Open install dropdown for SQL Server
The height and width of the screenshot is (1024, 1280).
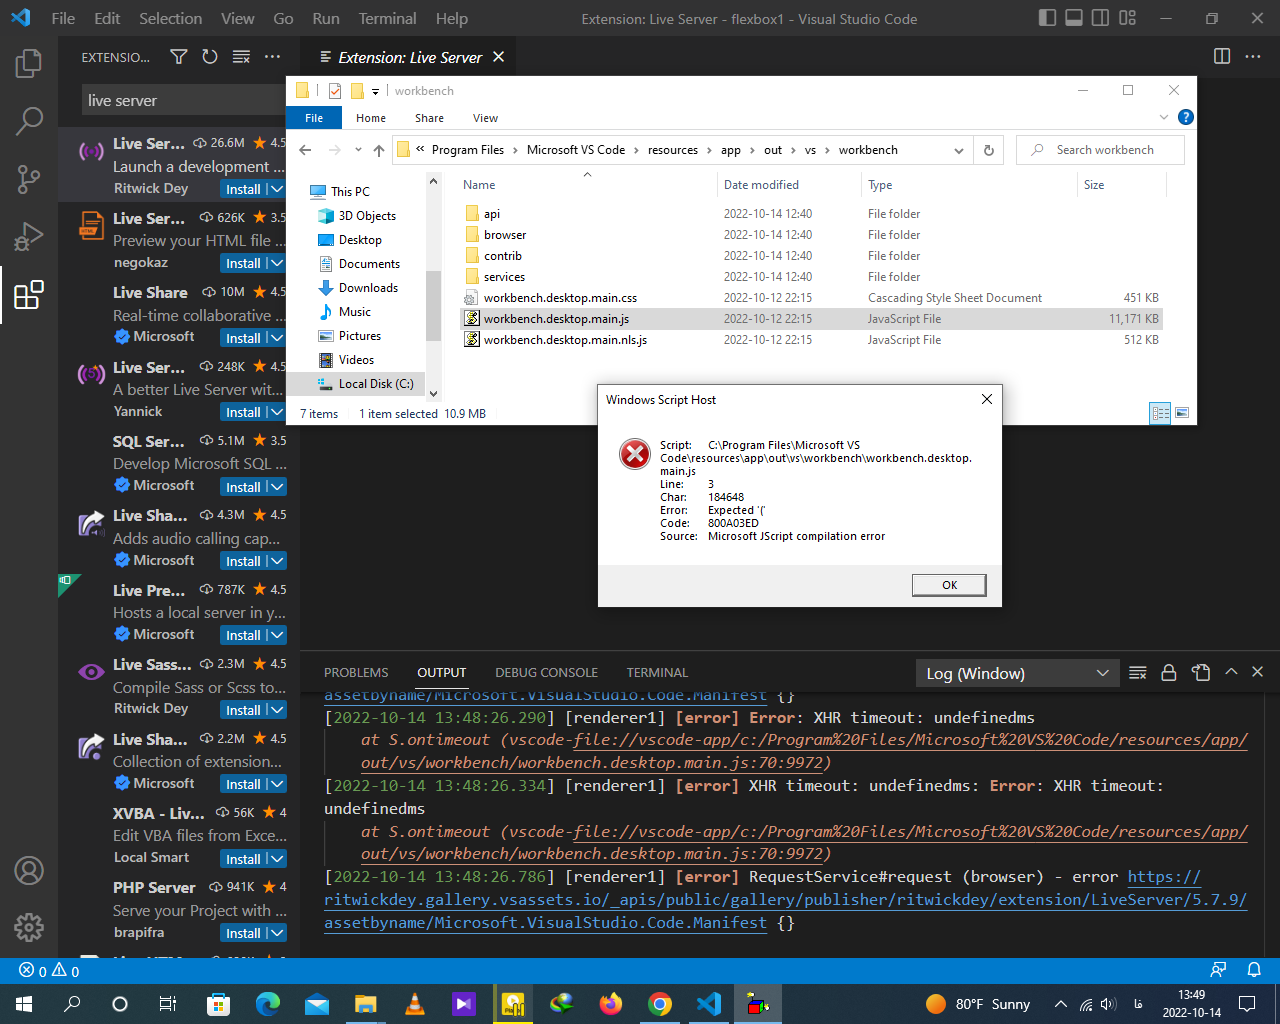coord(277,487)
